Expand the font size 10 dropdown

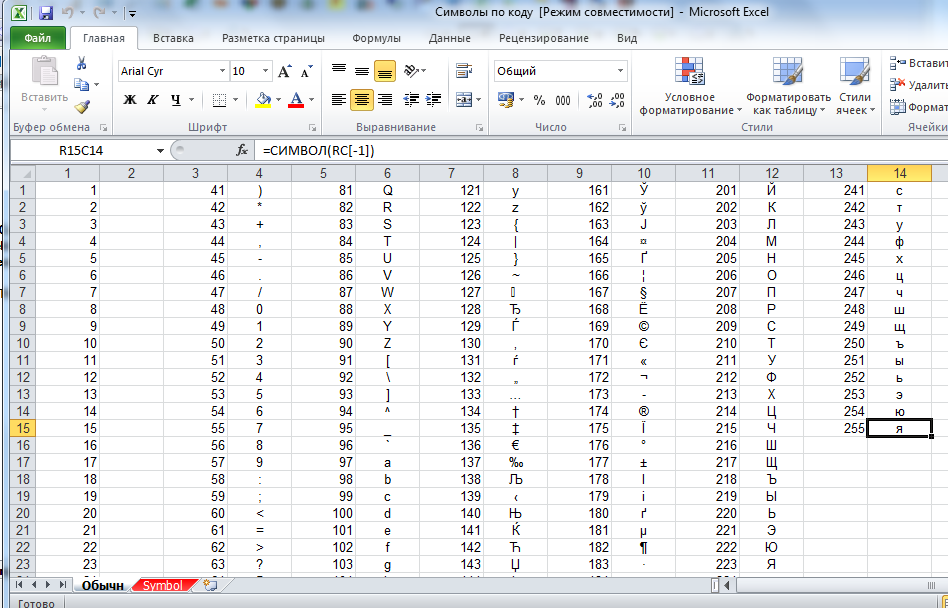pos(265,71)
